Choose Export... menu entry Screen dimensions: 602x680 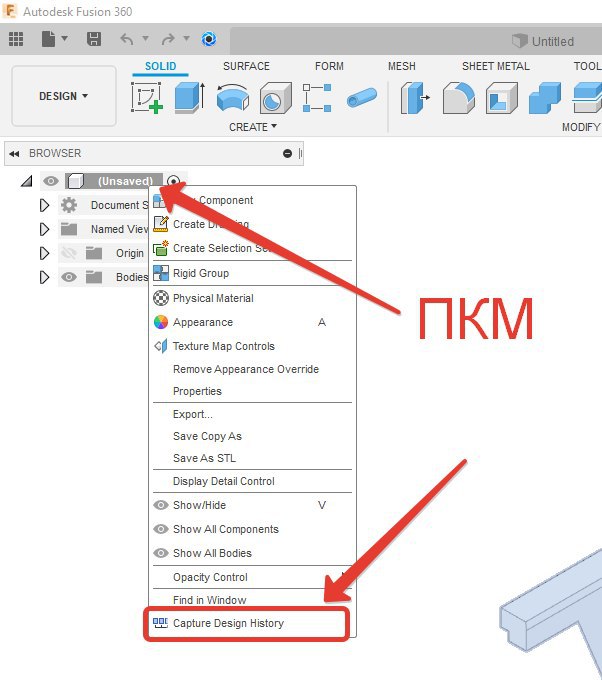(252, 414)
